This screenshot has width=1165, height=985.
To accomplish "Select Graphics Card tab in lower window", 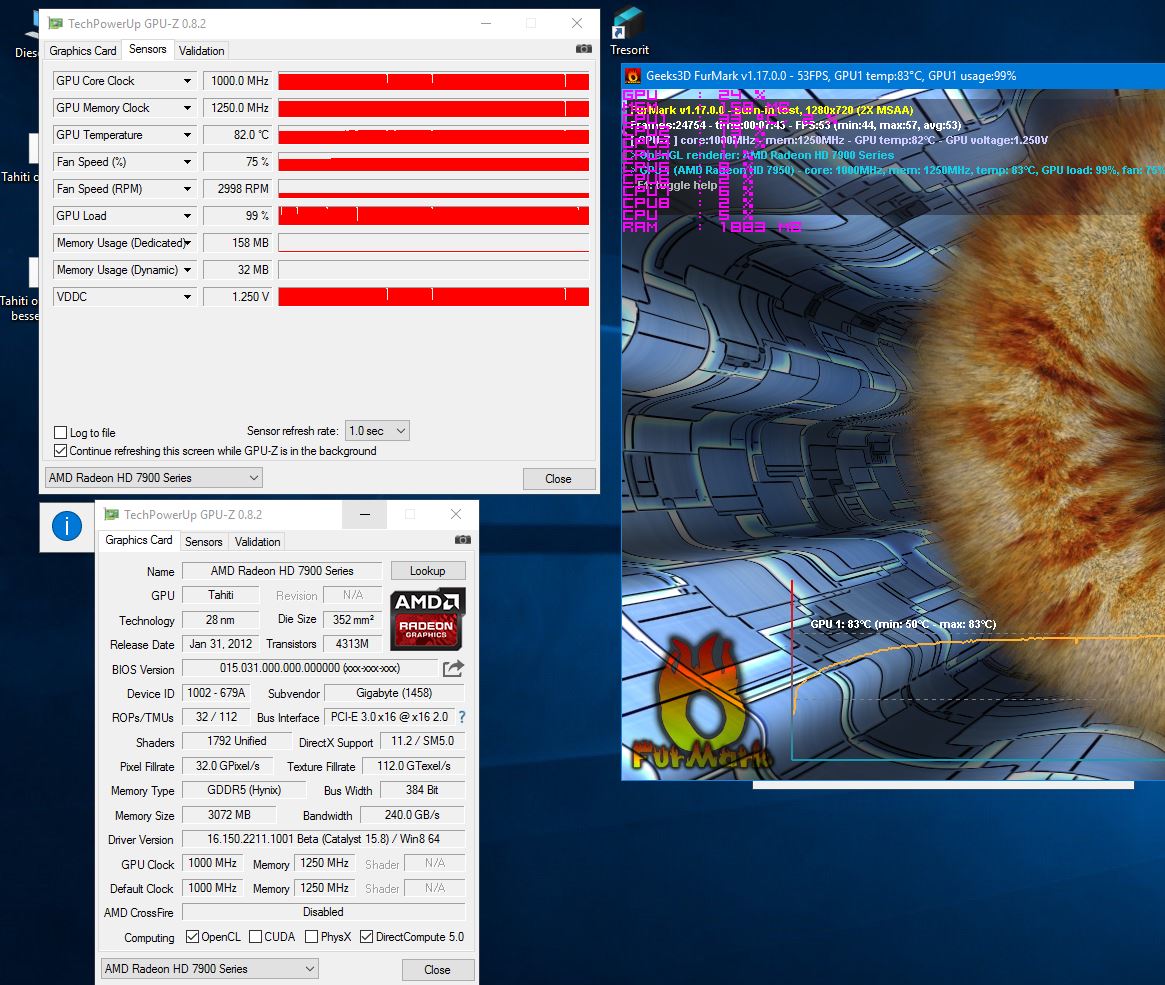I will 139,540.
